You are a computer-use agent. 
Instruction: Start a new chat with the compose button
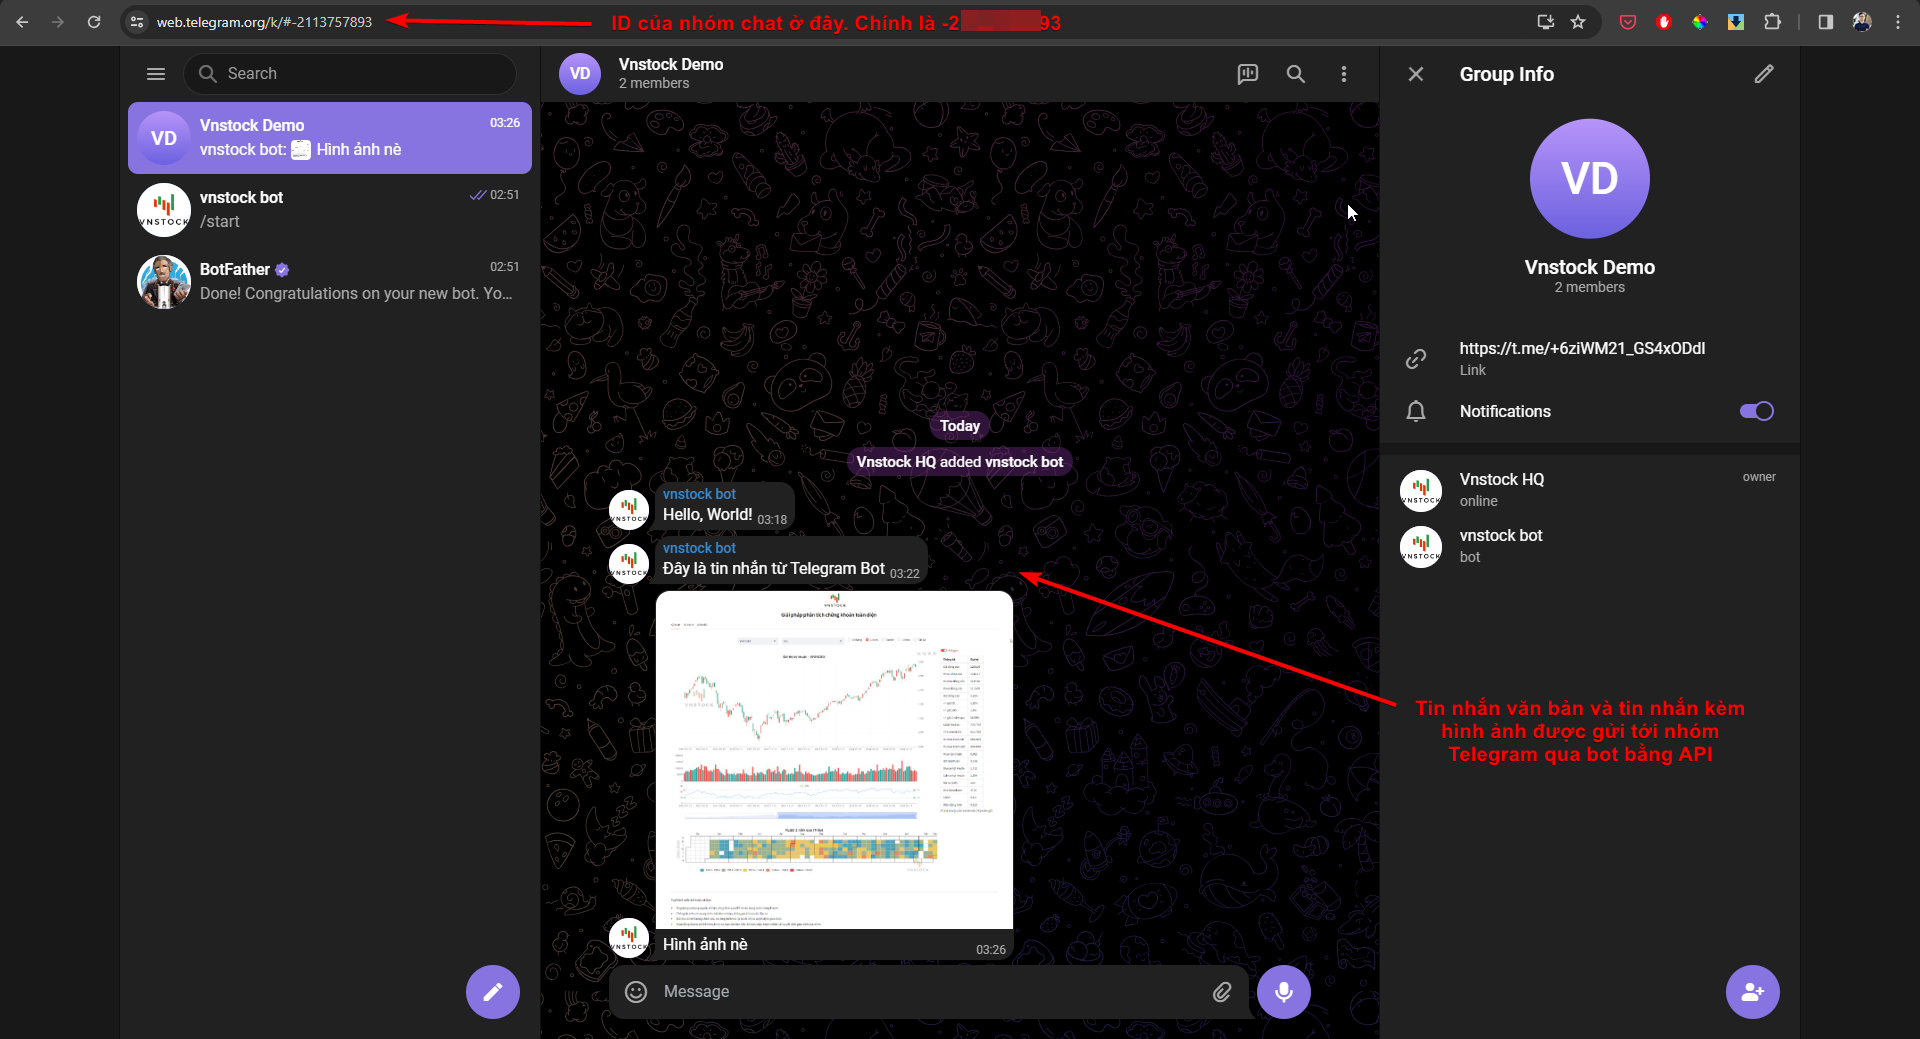492,991
